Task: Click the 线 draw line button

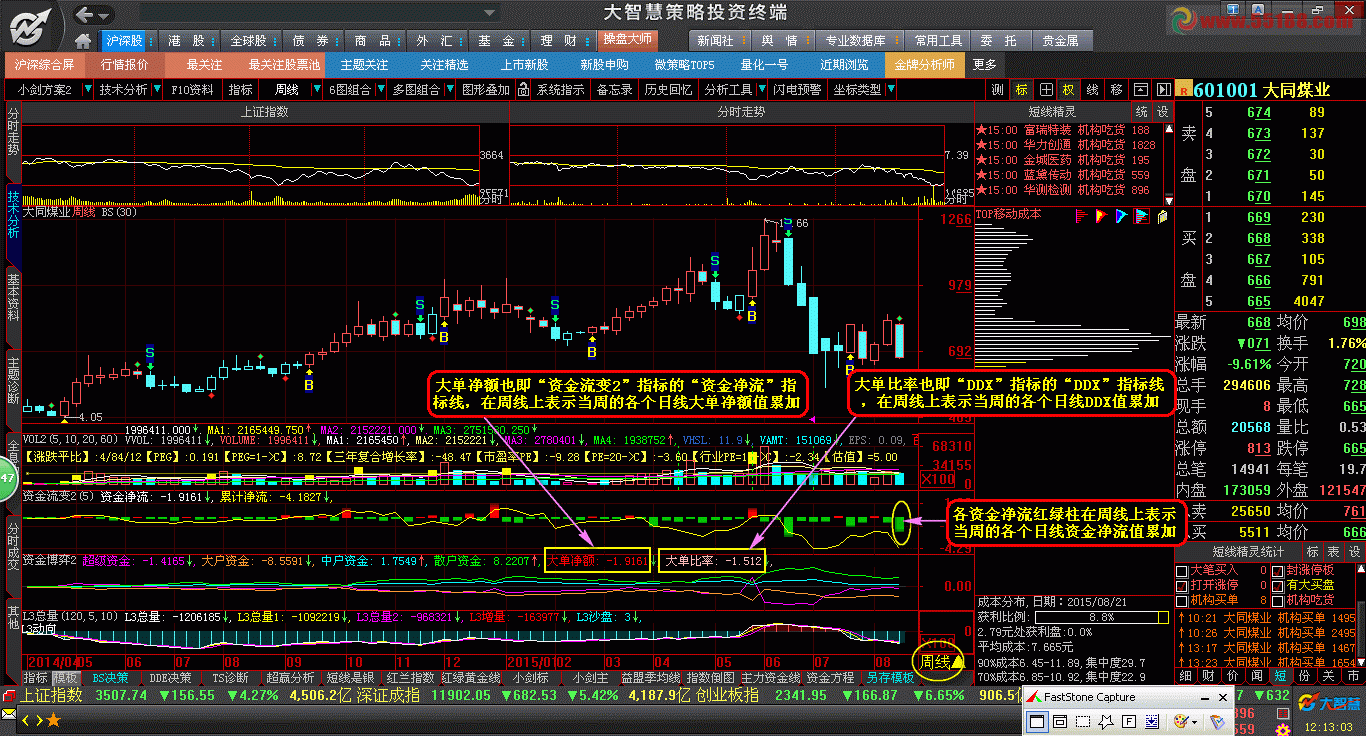Action: (1093, 89)
